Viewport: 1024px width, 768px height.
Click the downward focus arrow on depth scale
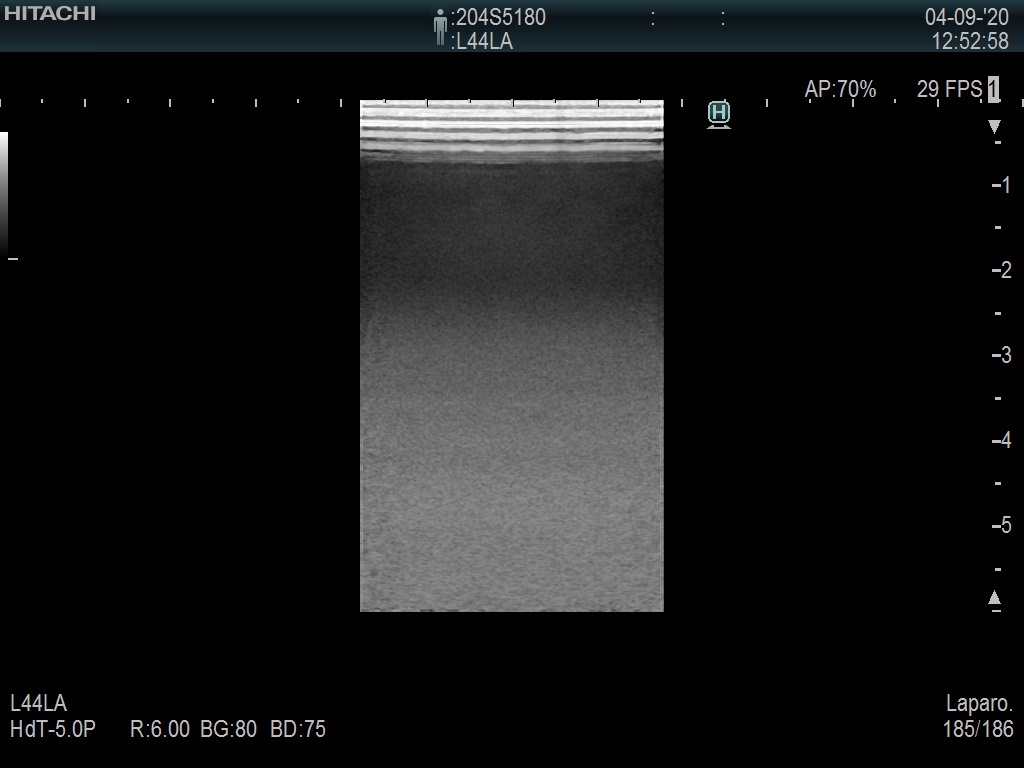(994, 127)
